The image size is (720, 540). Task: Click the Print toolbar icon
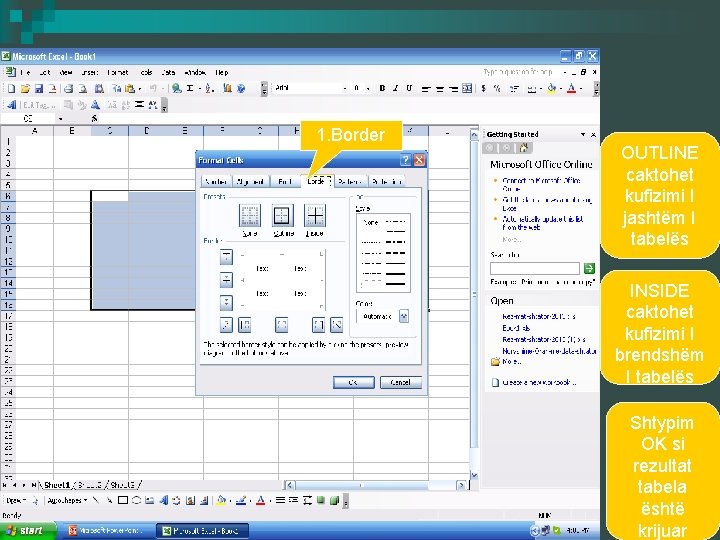[68, 89]
